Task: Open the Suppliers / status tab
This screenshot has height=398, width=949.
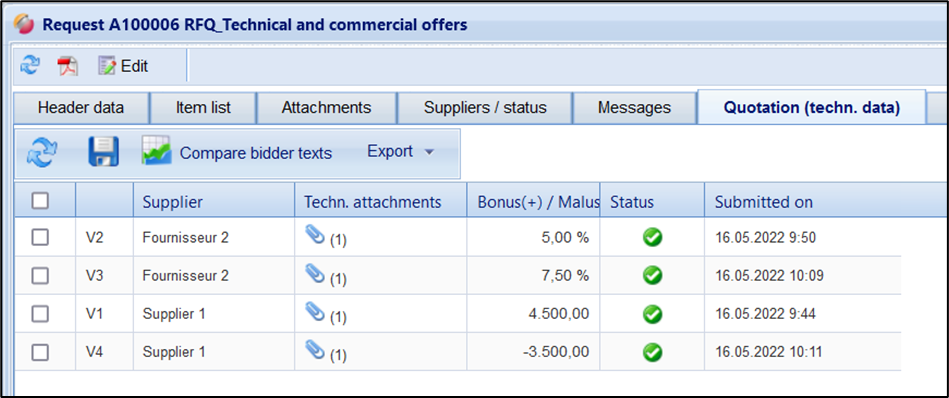Action: click(485, 108)
